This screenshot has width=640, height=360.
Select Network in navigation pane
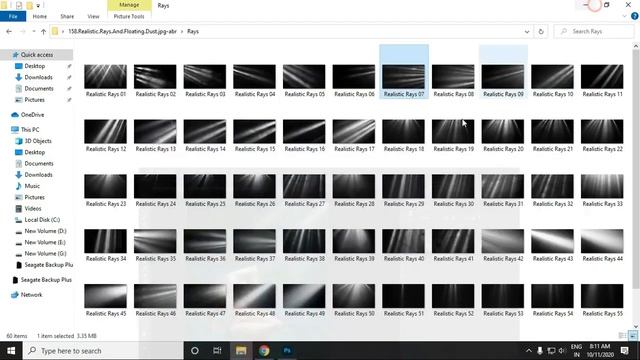pos(31,295)
